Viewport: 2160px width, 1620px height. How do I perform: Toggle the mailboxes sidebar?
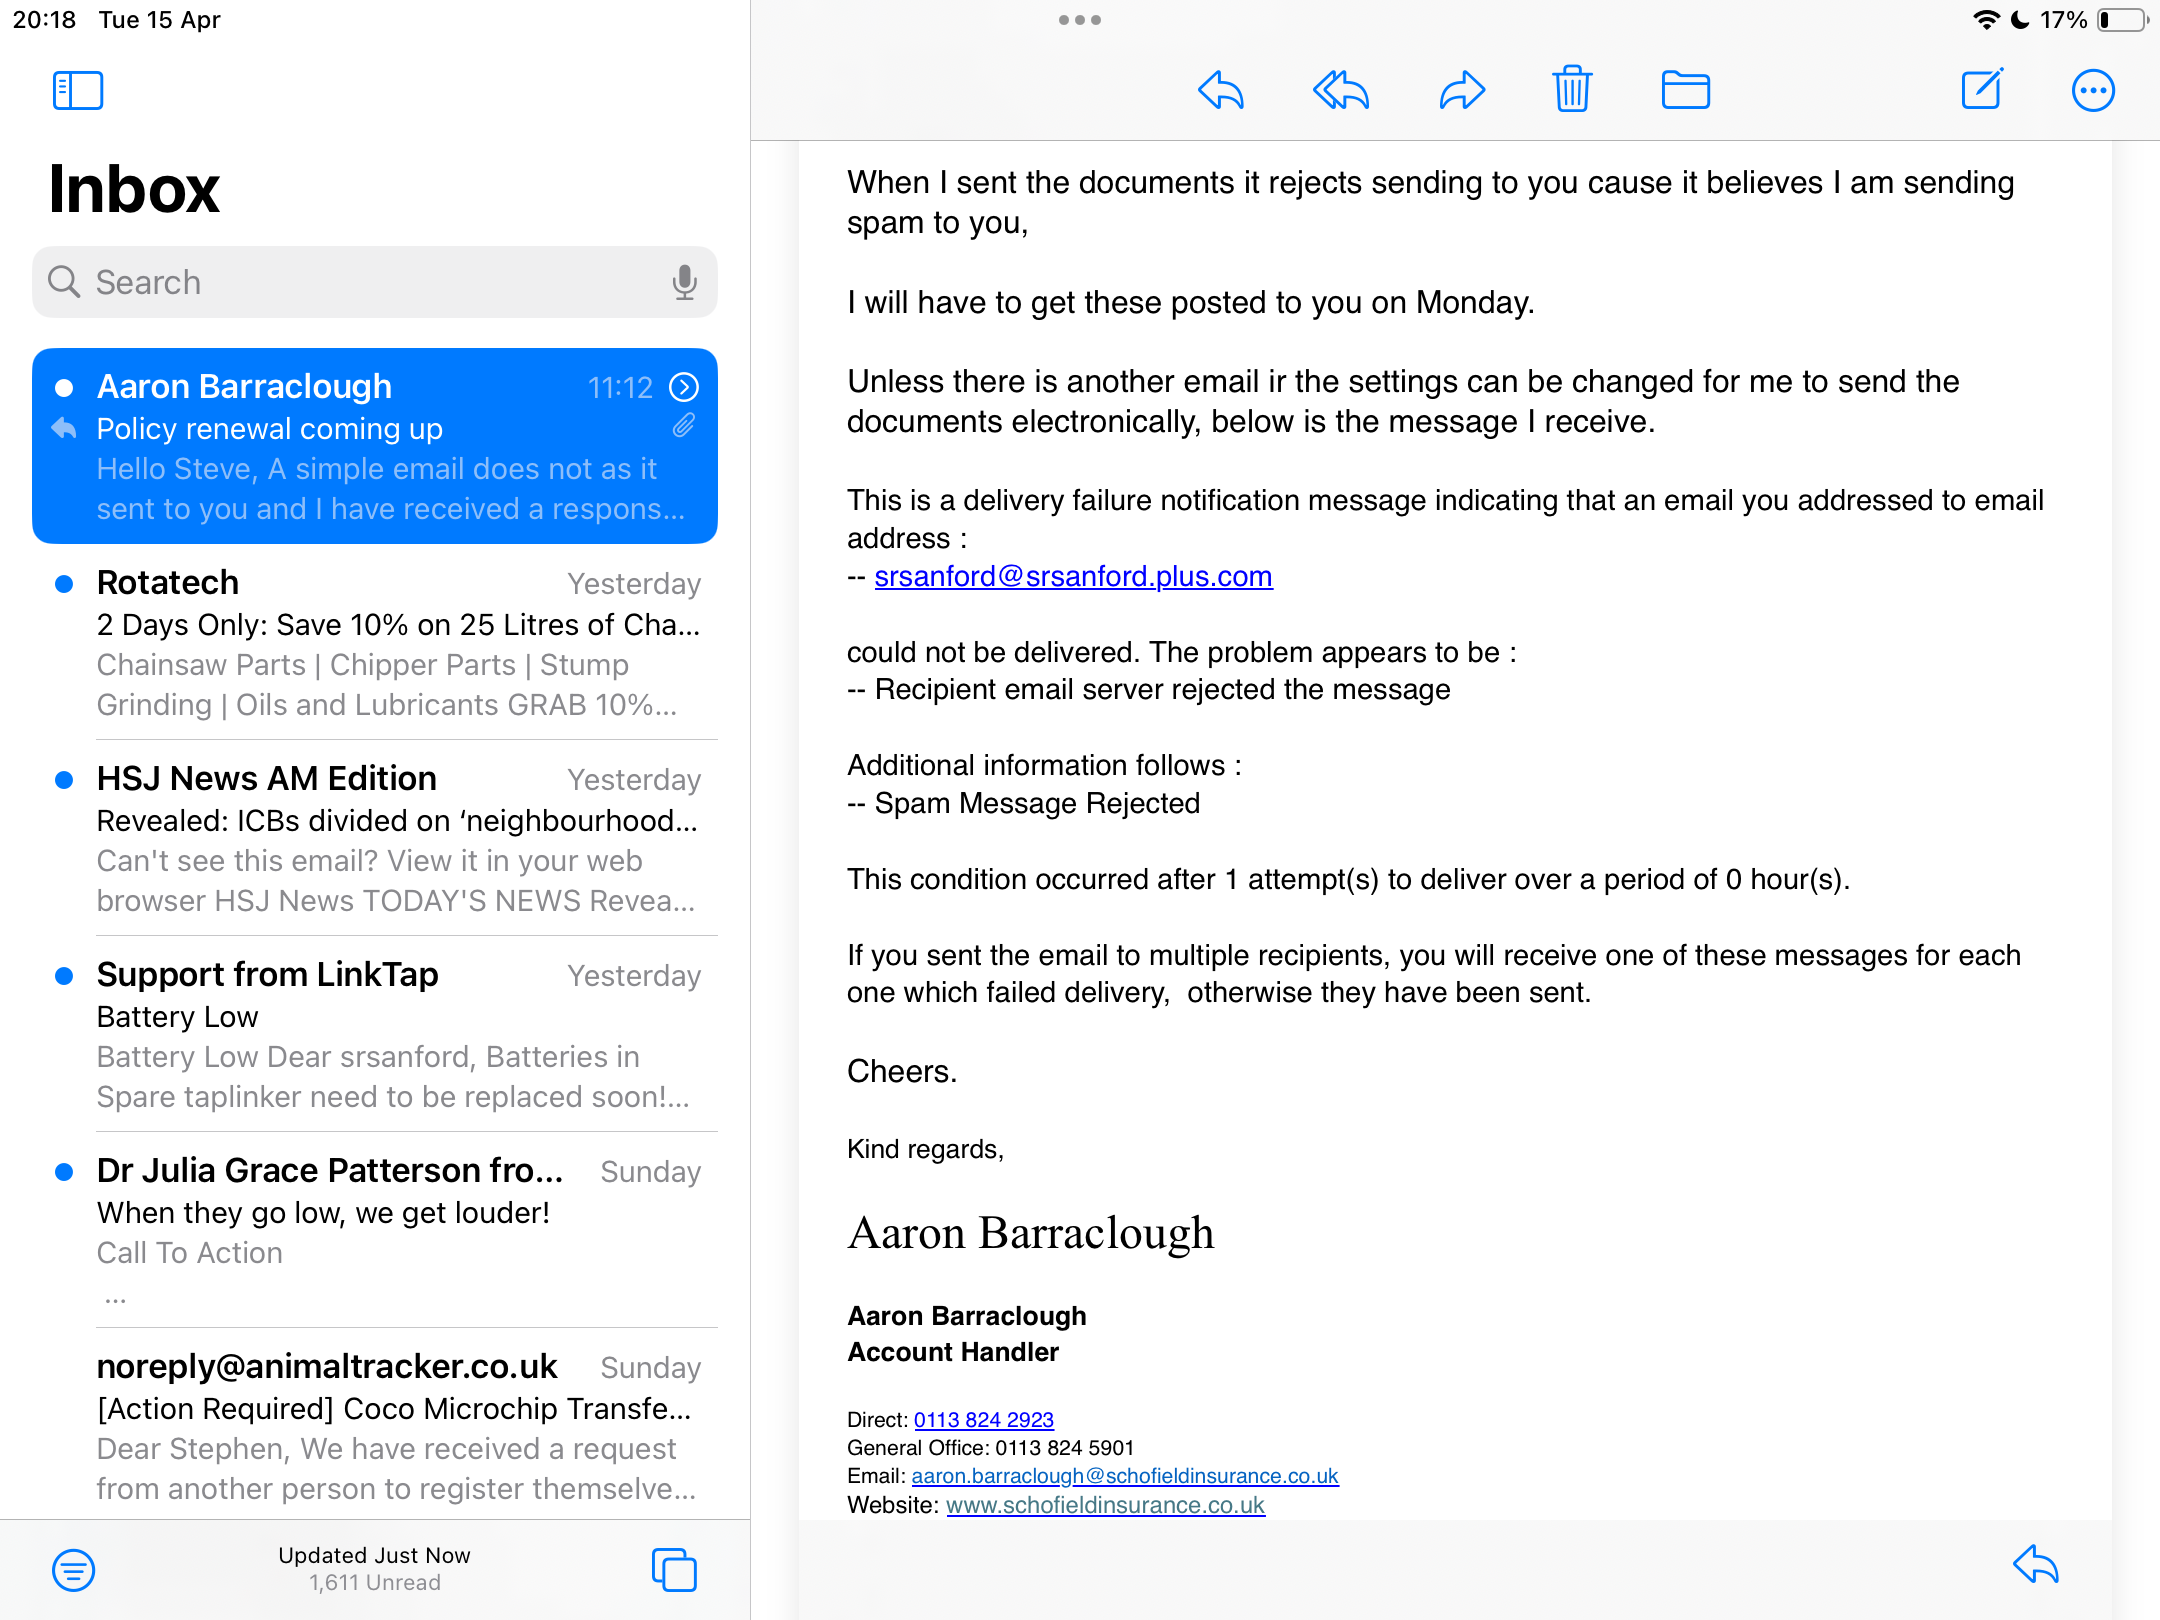click(x=78, y=91)
